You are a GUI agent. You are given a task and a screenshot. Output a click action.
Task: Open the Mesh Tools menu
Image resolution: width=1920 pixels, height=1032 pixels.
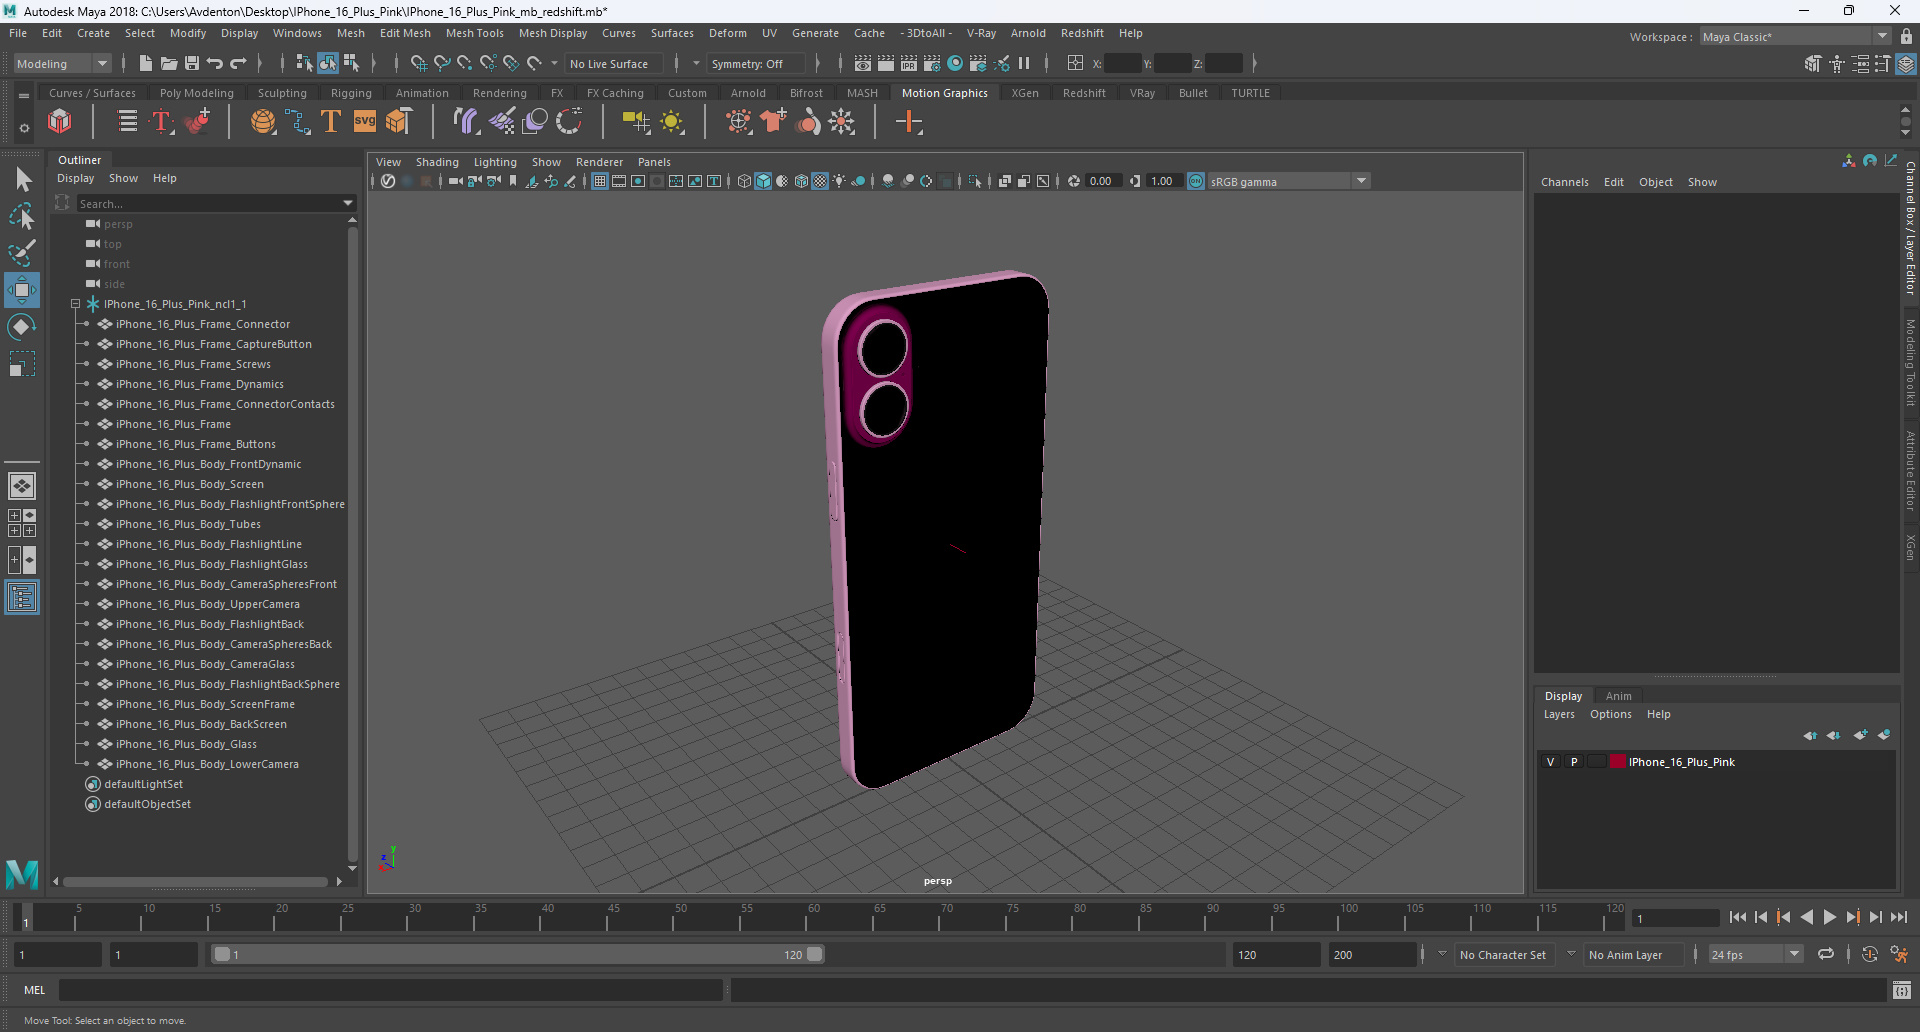(x=474, y=33)
